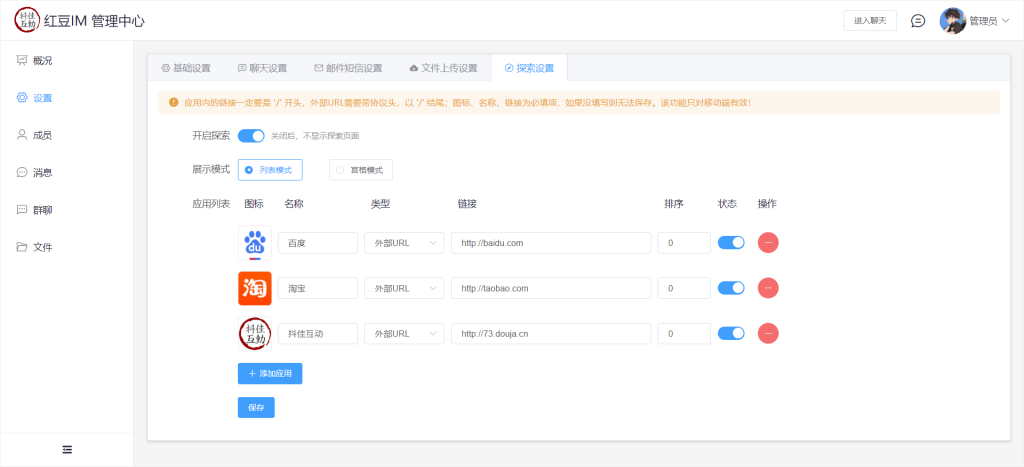Disable the 淘宝 status switch
This screenshot has height=467, width=1024.
[731, 288]
